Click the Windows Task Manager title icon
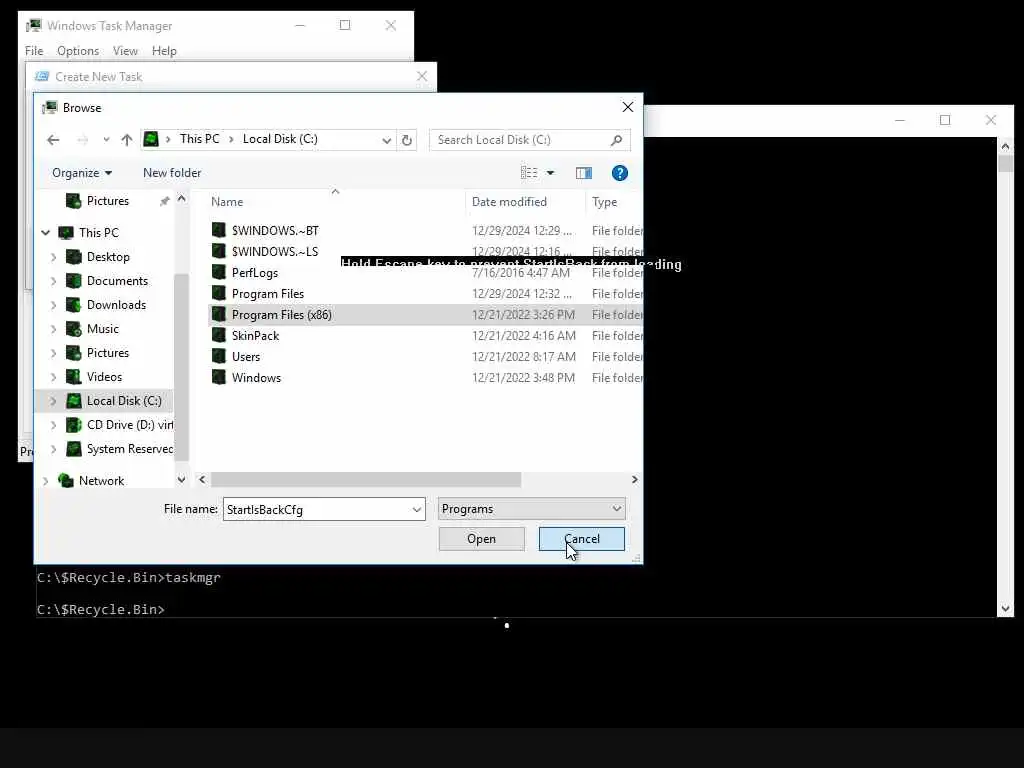This screenshot has height=768, width=1024. point(33,25)
